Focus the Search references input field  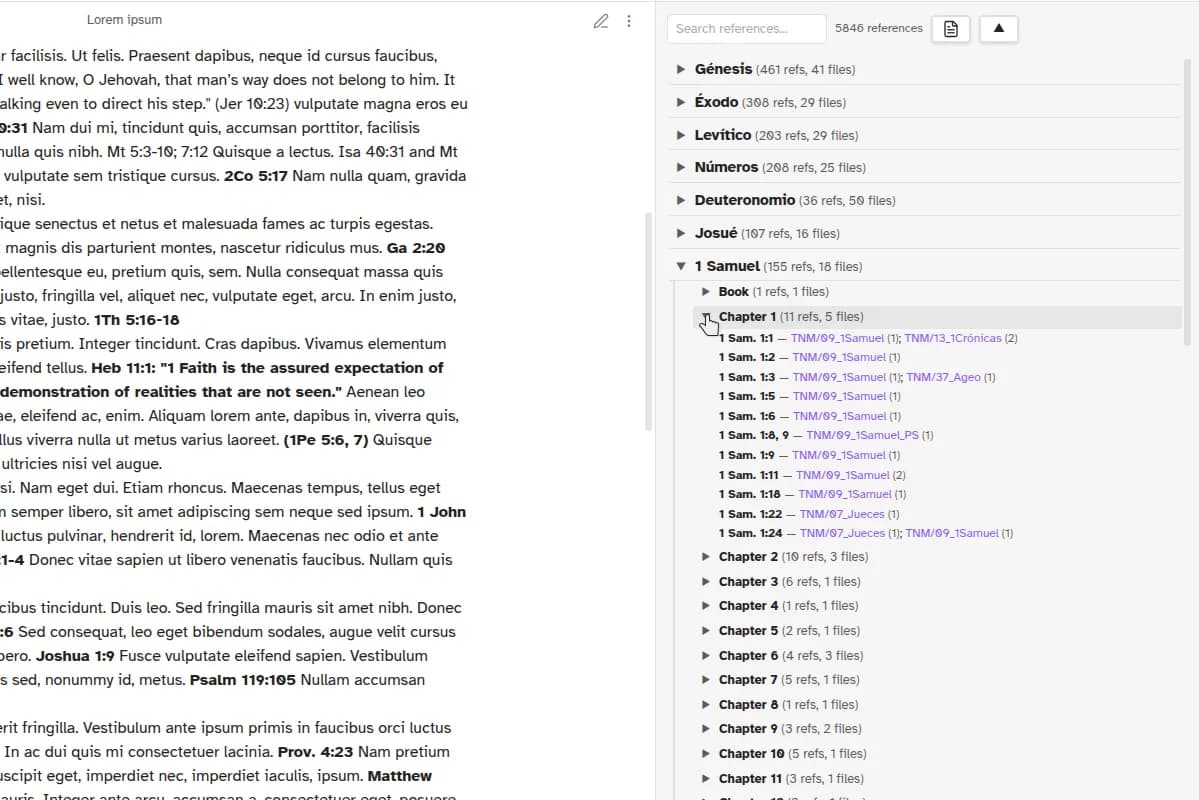click(746, 29)
